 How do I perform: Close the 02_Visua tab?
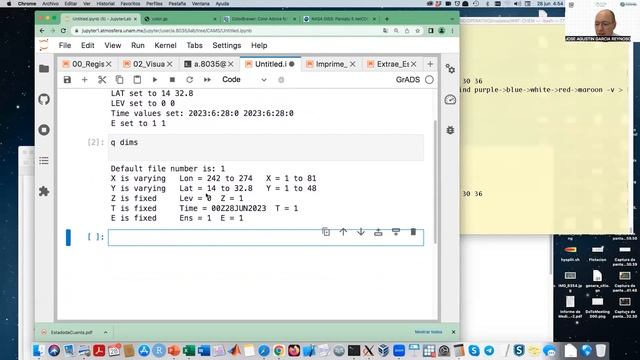169,64
